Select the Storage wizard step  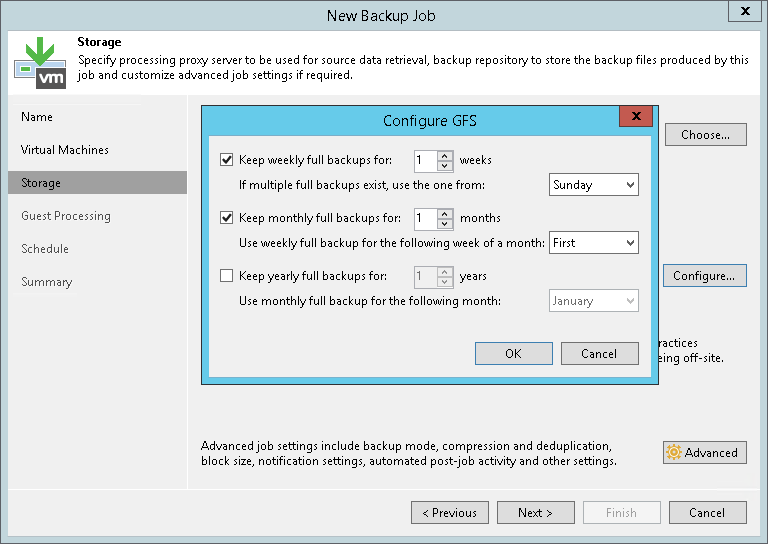(x=41, y=183)
